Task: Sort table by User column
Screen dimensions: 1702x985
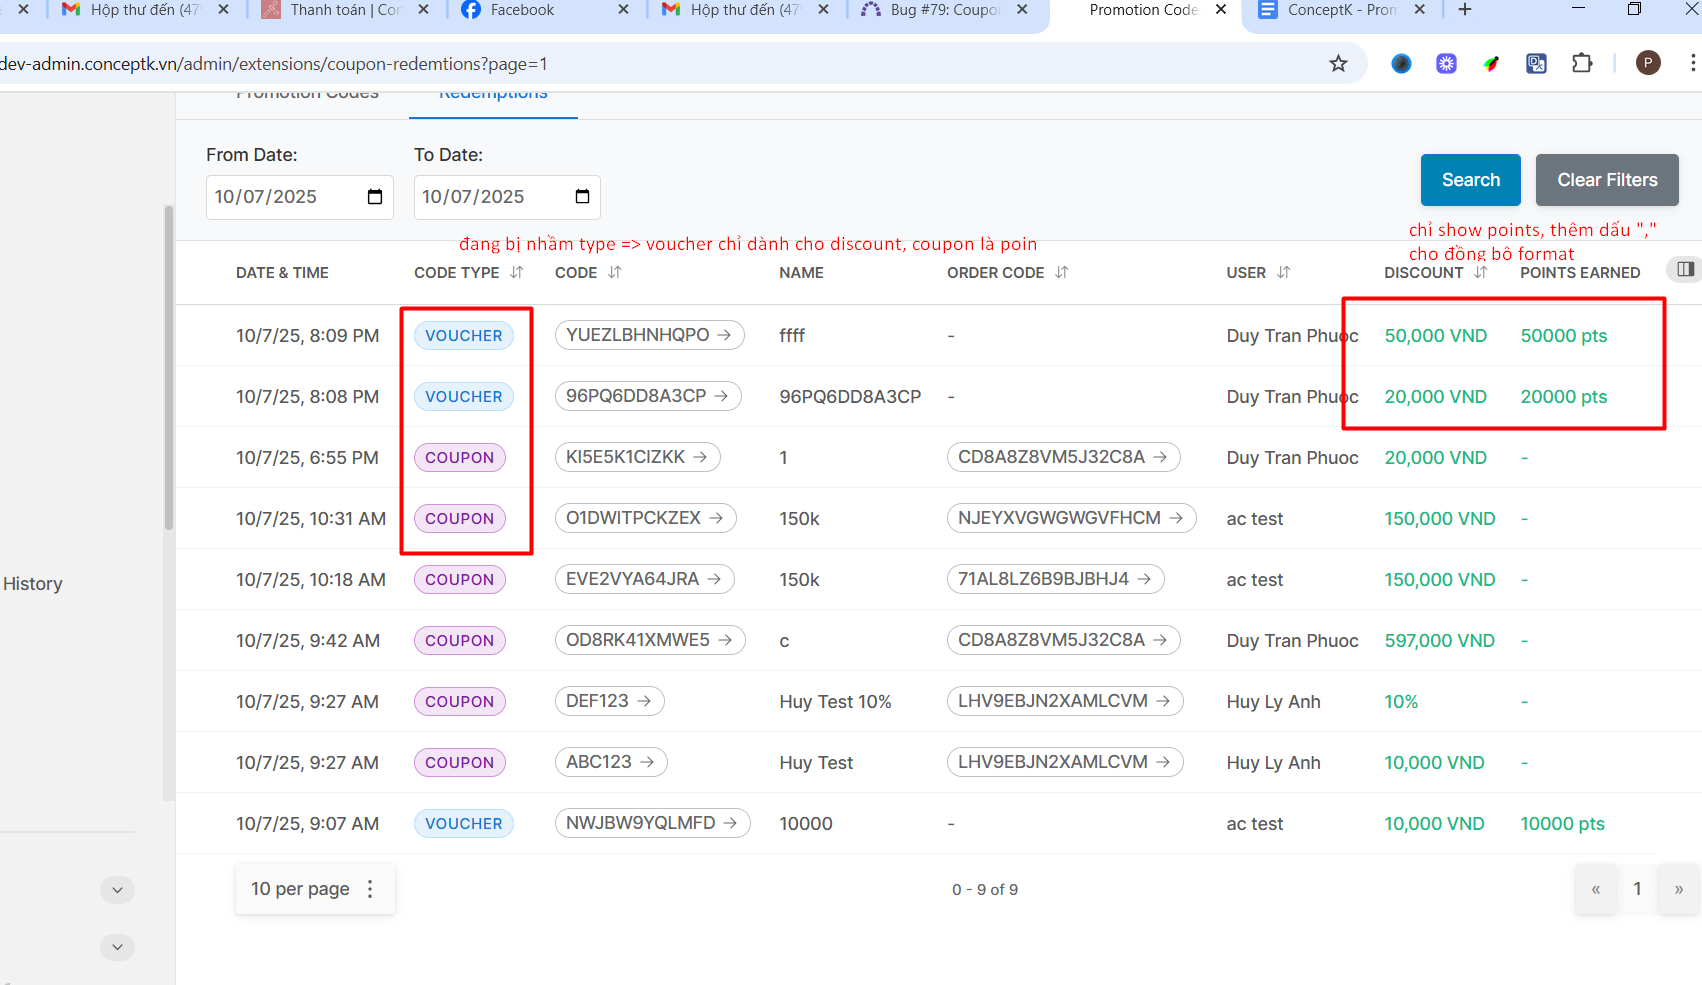Action: 1283,273
